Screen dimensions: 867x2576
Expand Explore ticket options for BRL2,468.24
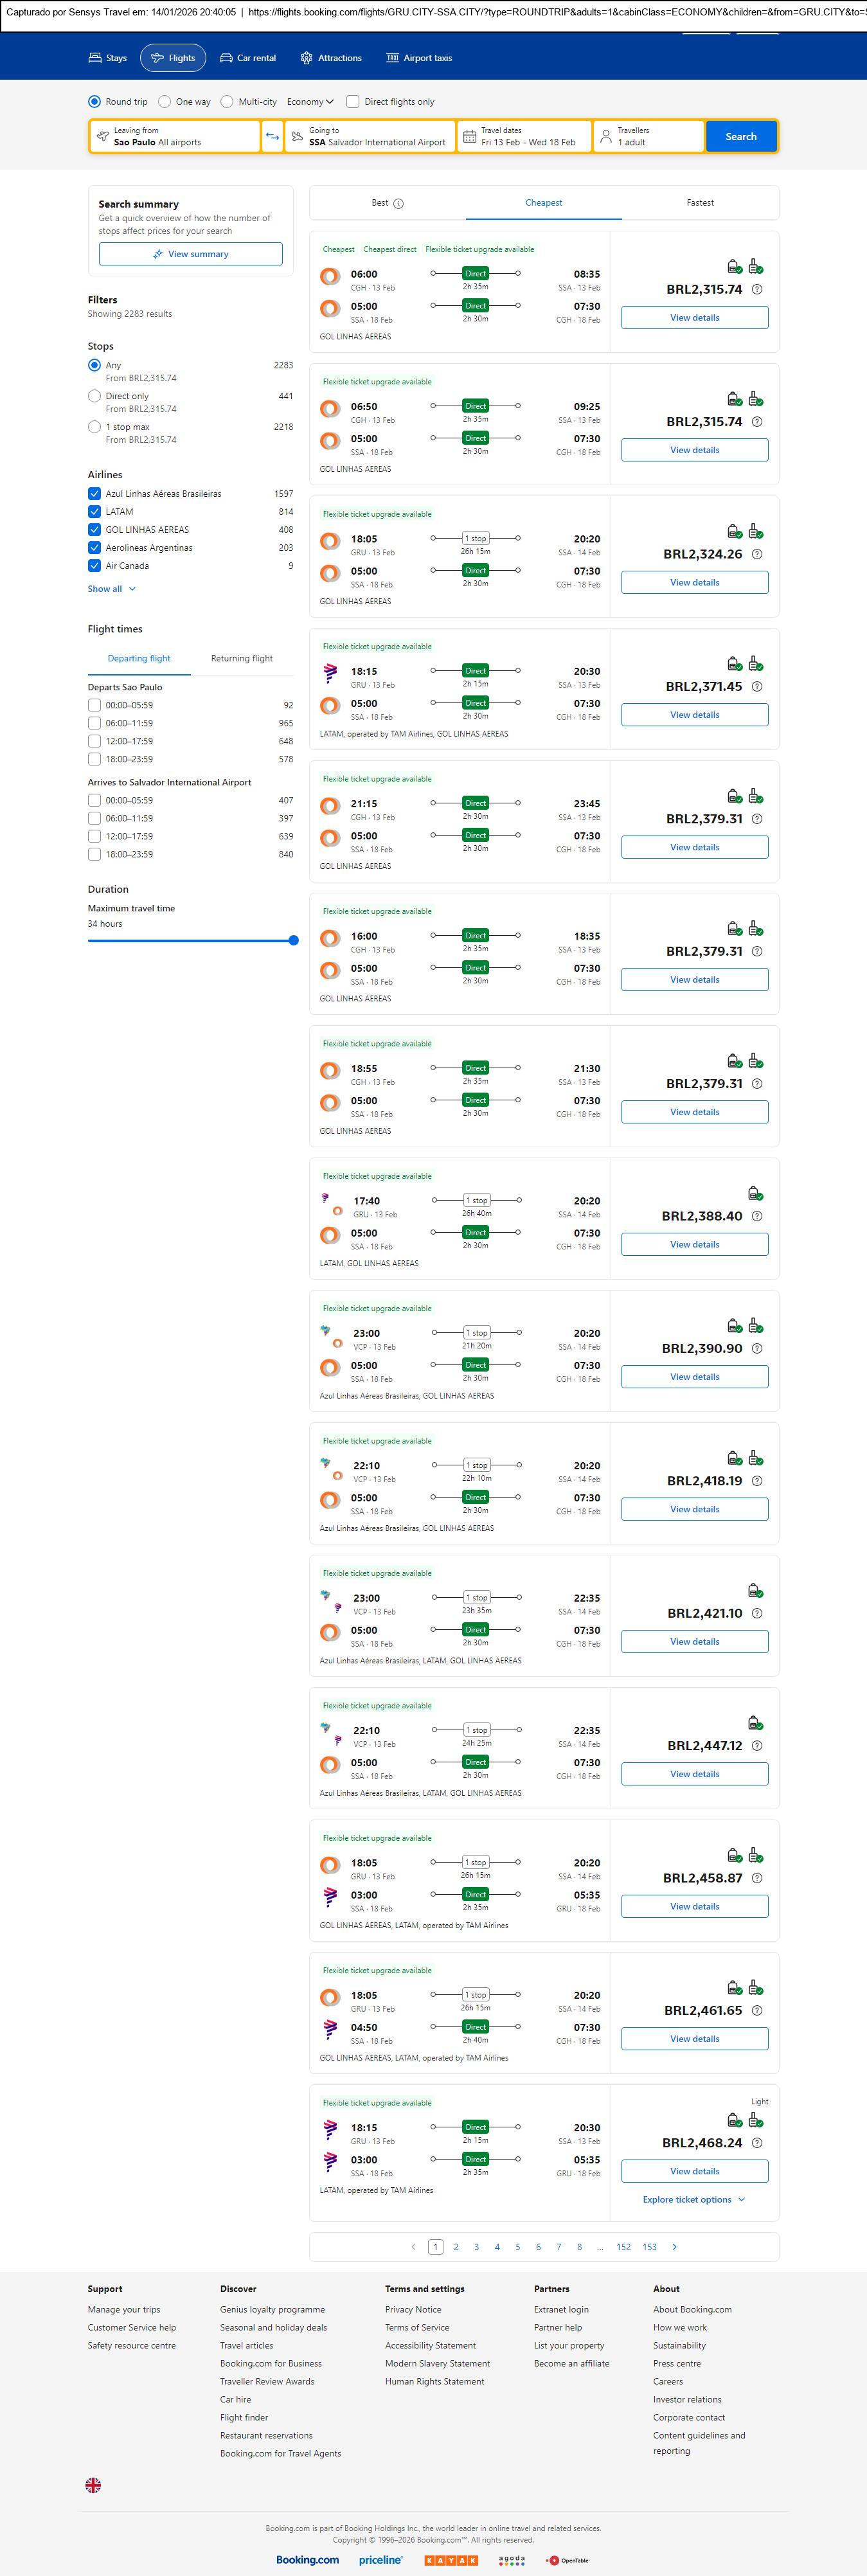693,2199
